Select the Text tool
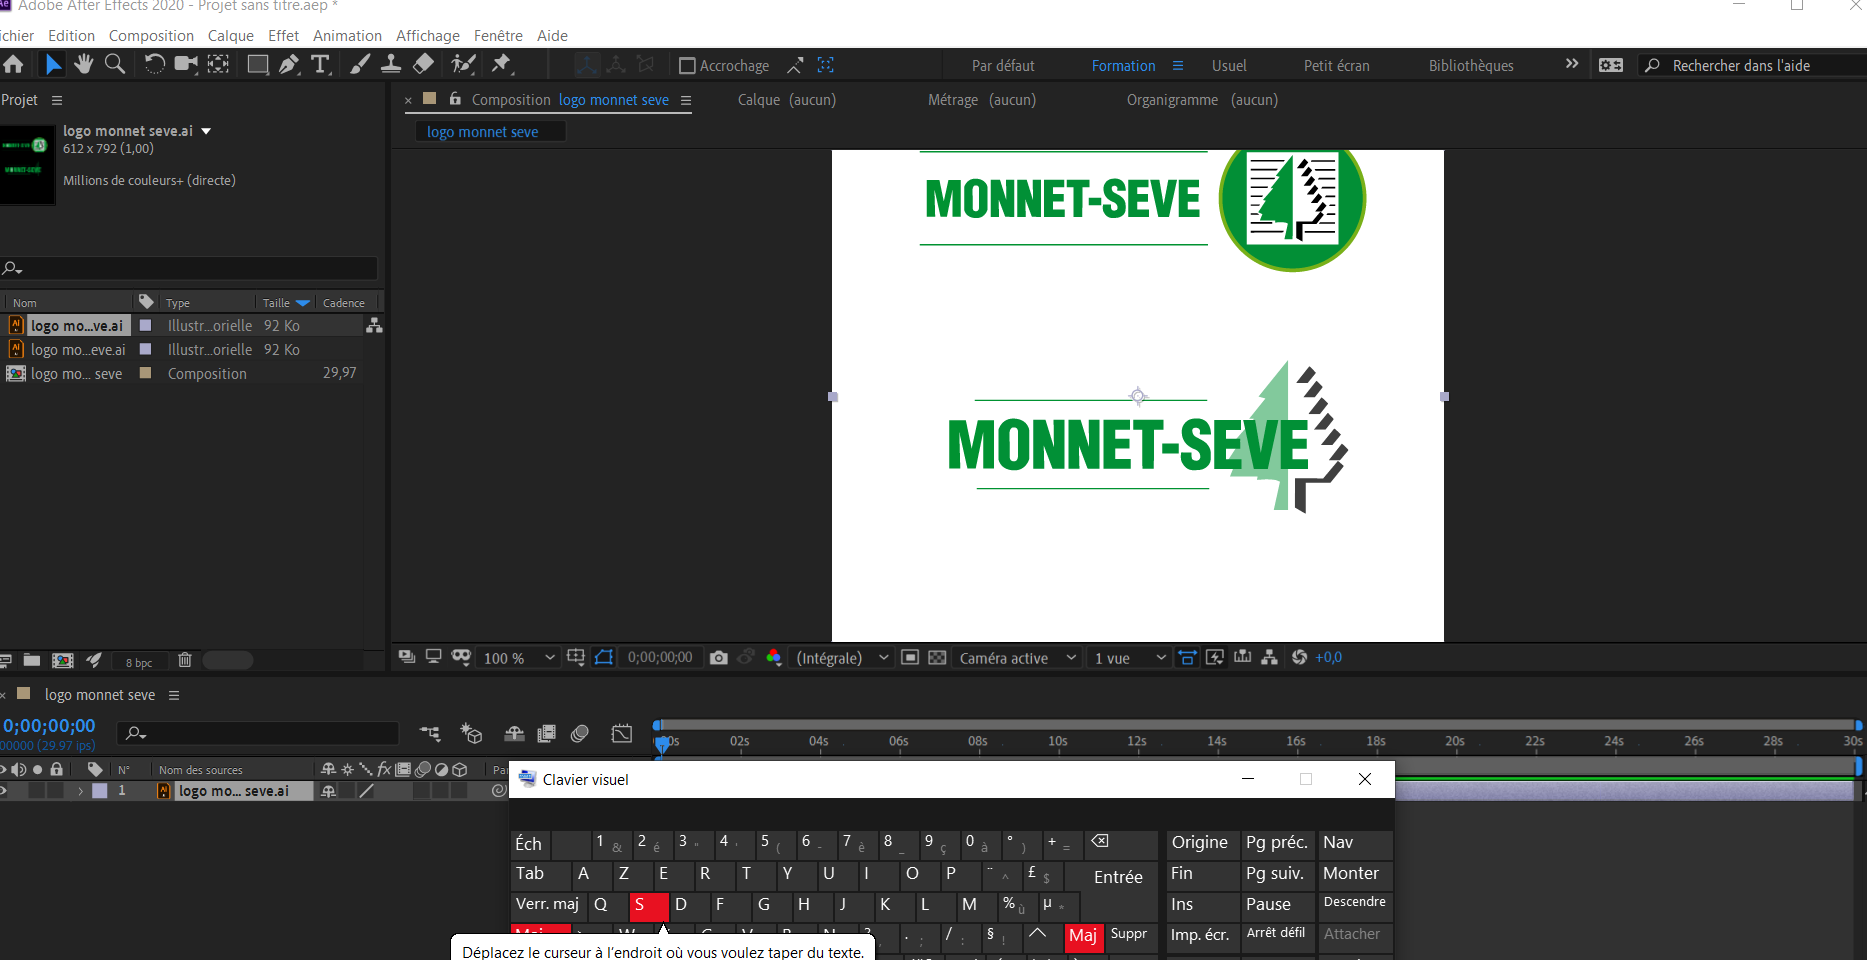The width and height of the screenshot is (1867, 960). [320, 65]
